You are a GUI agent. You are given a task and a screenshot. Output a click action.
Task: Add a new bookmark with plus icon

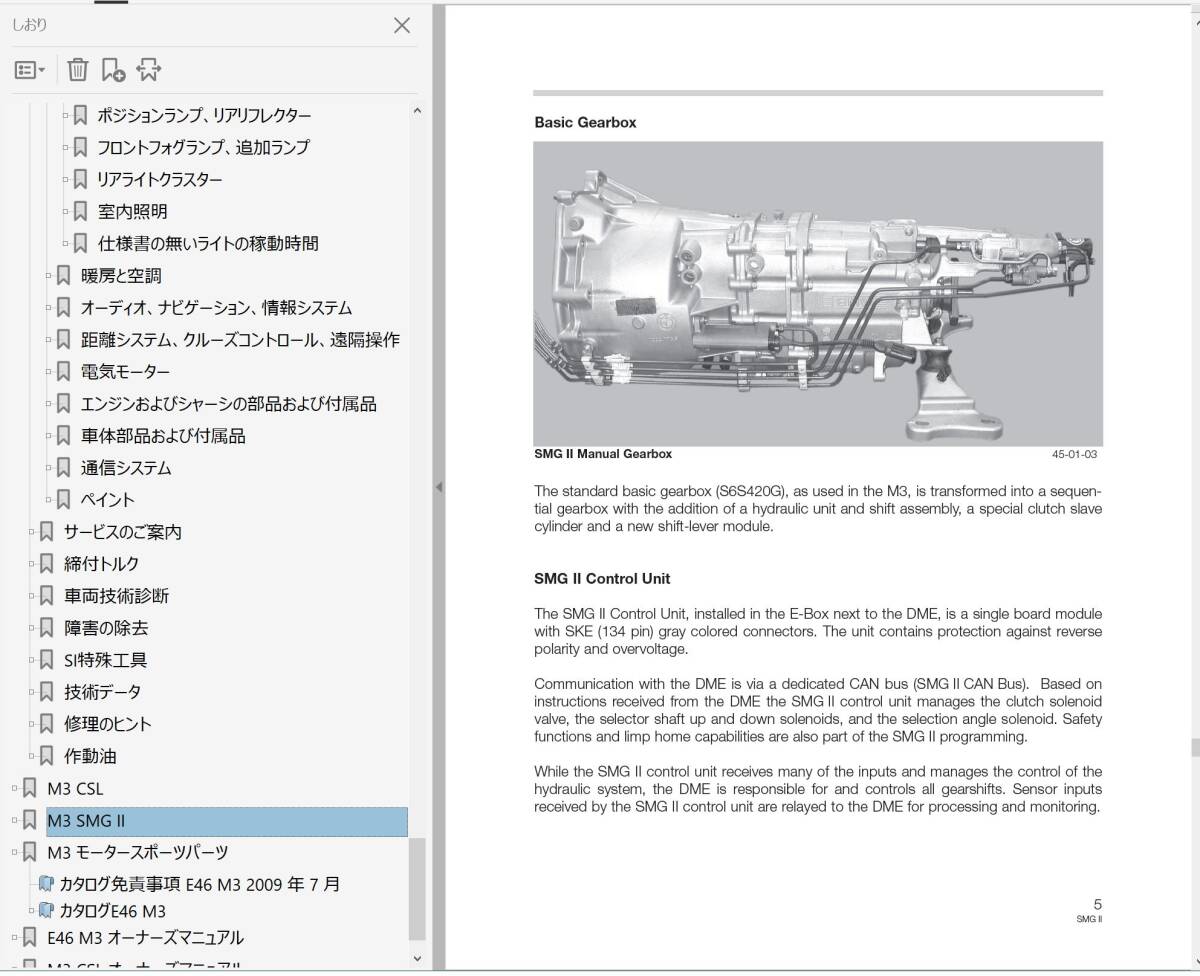[x=113, y=70]
